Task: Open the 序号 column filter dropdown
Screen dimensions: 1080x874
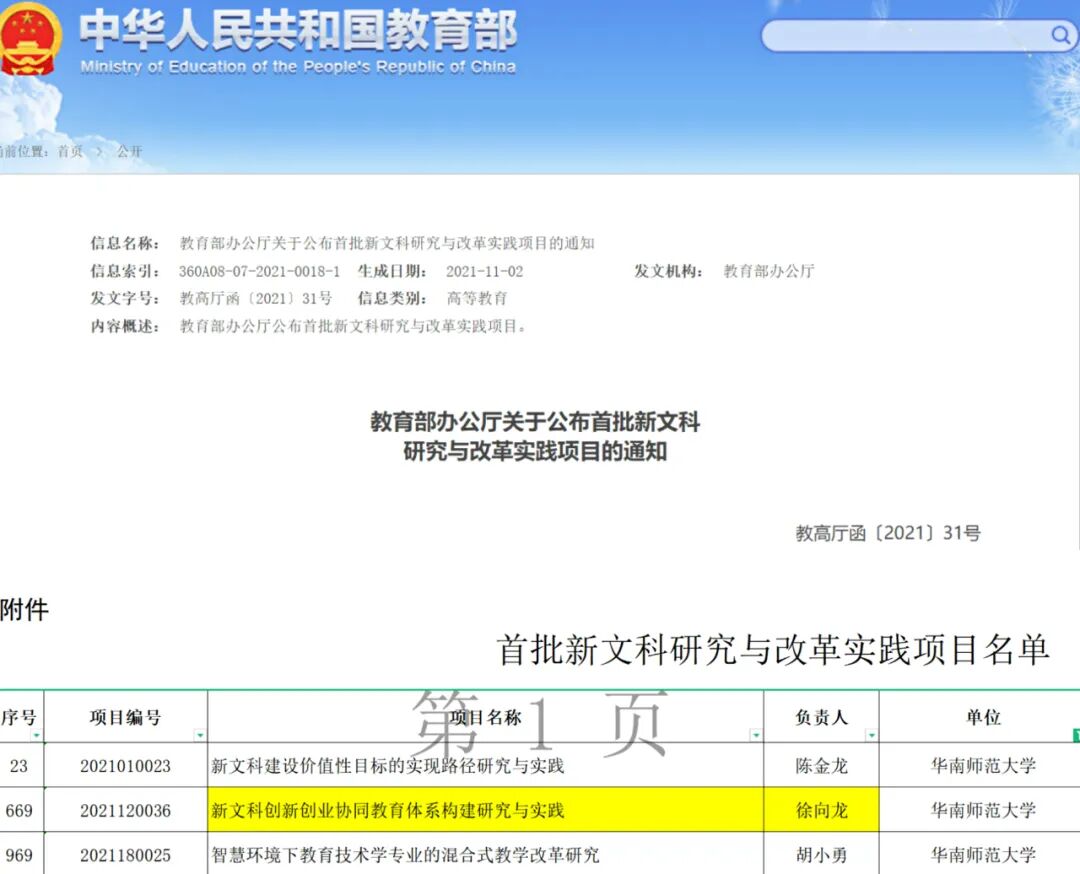Action: 36,736
